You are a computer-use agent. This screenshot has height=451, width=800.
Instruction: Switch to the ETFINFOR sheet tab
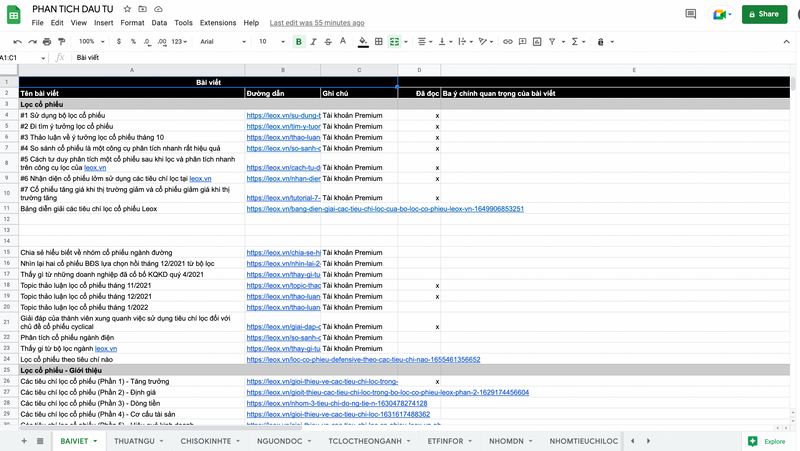(x=445, y=441)
